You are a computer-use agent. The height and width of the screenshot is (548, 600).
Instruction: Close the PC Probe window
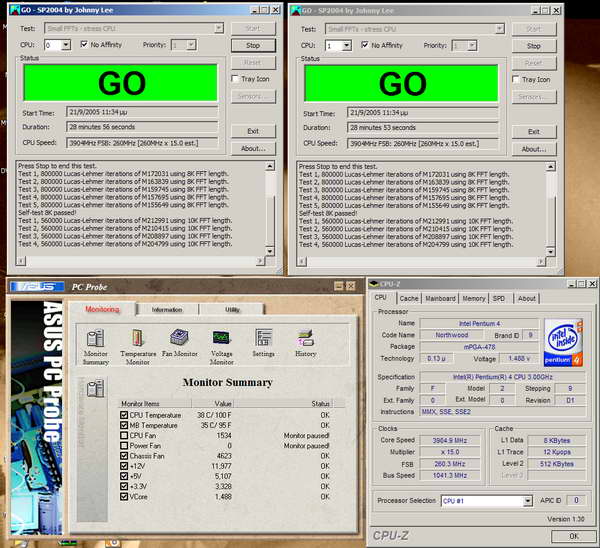pos(351,286)
